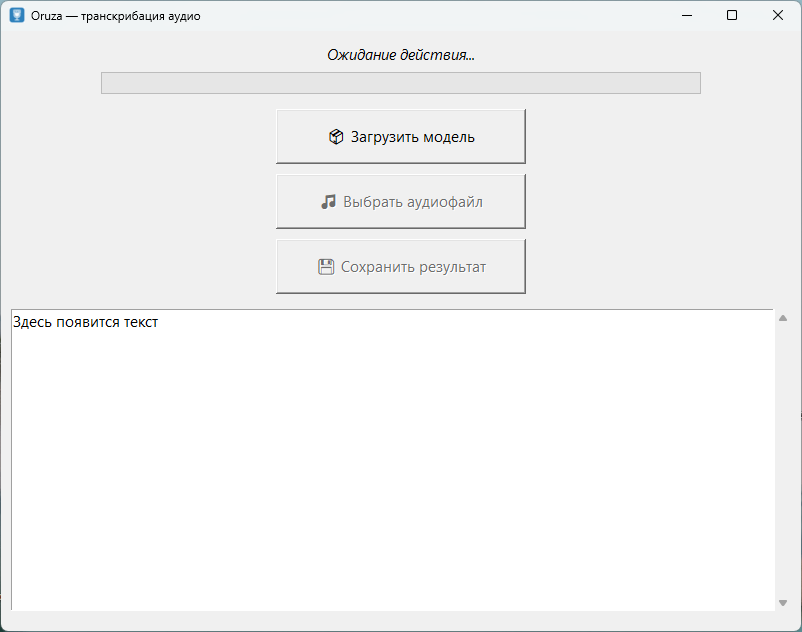Click the empty progress bar under status
Viewport: 802px width, 632px height.
coord(400,83)
